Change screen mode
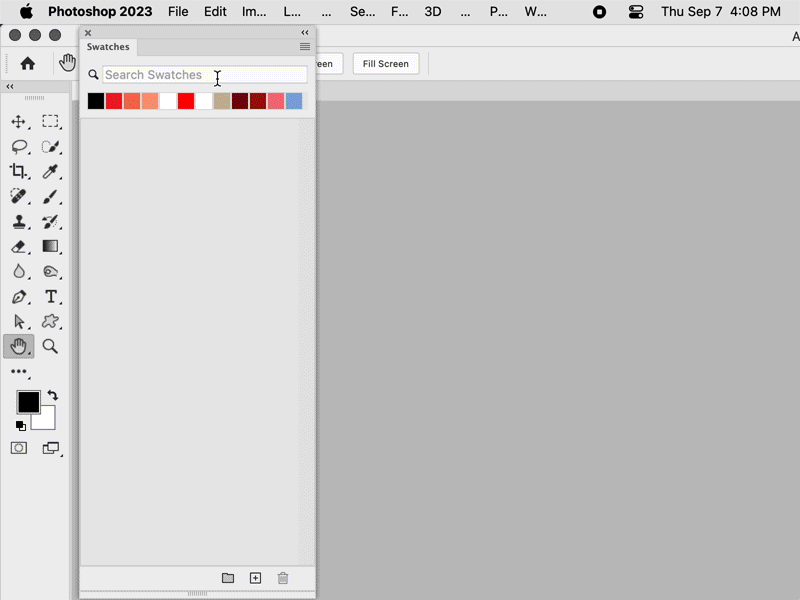800x600 pixels. pos(51,448)
